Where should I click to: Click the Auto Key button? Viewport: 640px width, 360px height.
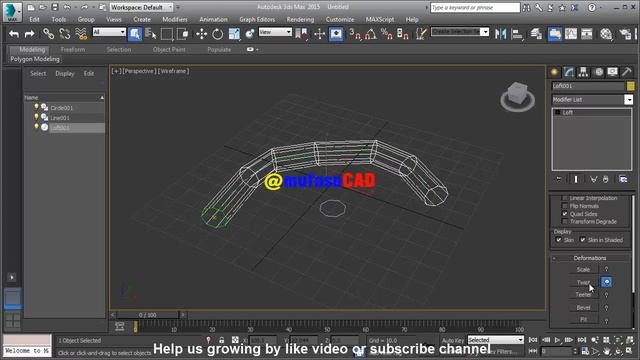coord(453,340)
